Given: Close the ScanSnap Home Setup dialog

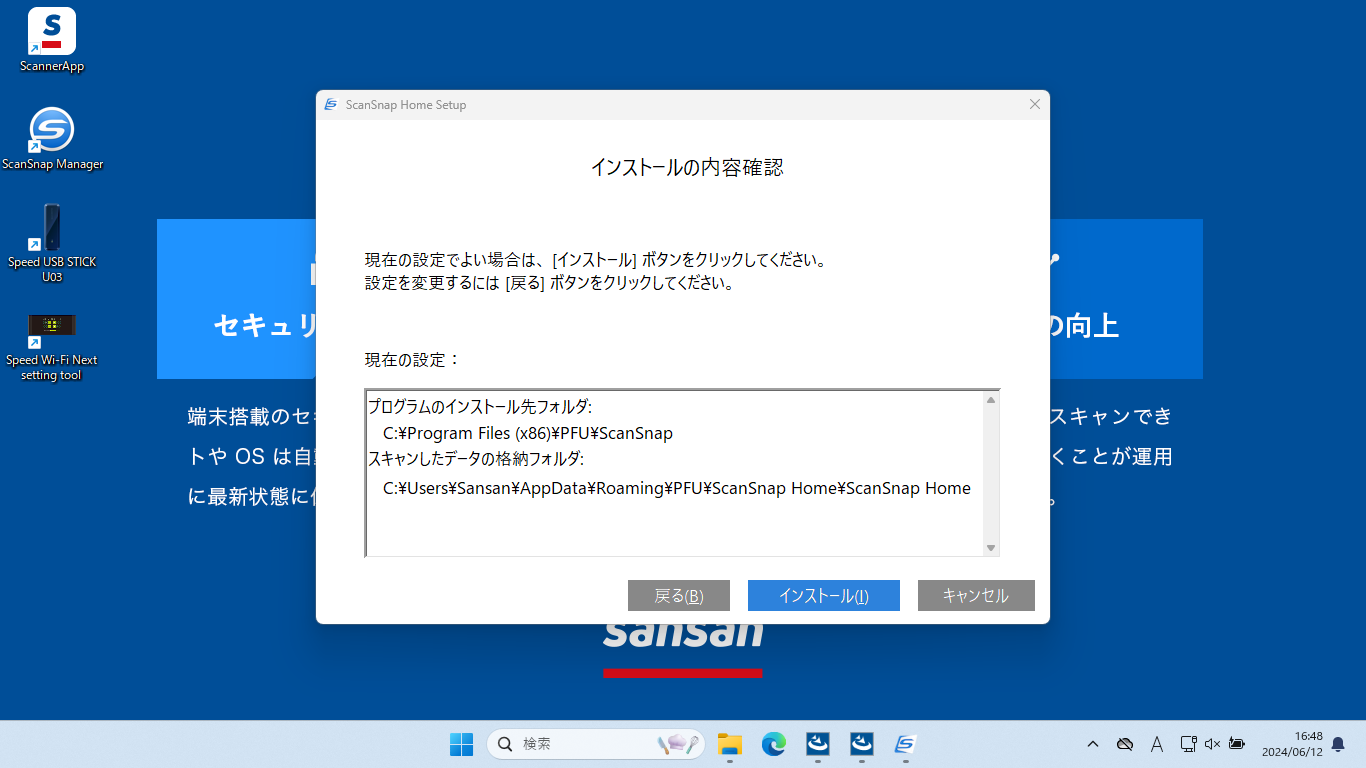Looking at the screenshot, I should point(1035,105).
